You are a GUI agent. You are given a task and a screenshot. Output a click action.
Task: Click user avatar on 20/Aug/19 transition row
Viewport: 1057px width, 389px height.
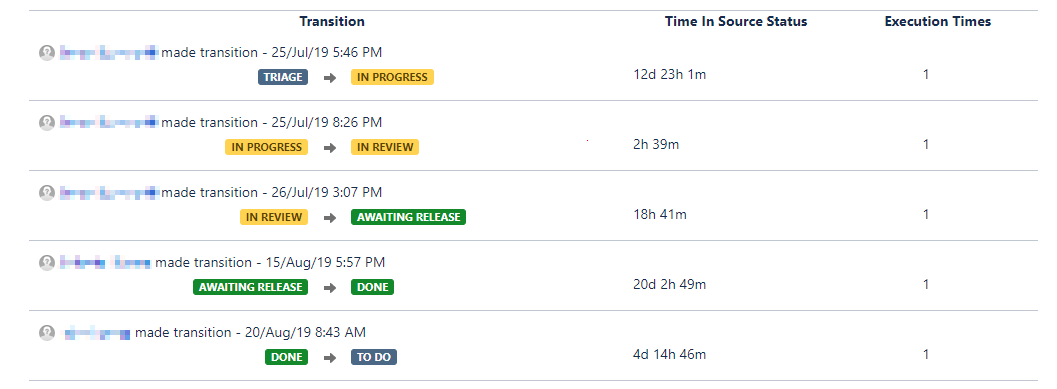point(47,333)
